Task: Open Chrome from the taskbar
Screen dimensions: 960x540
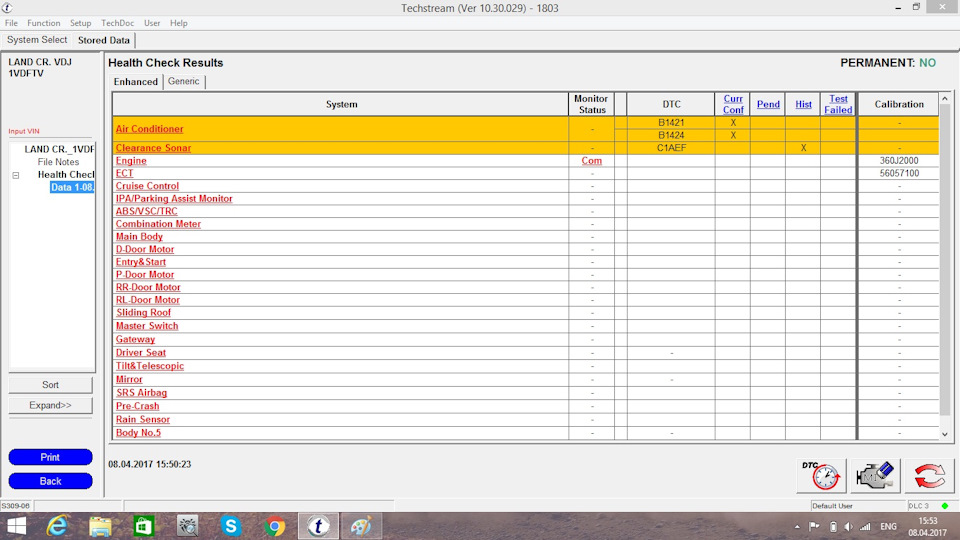Action: (x=275, y=526)
